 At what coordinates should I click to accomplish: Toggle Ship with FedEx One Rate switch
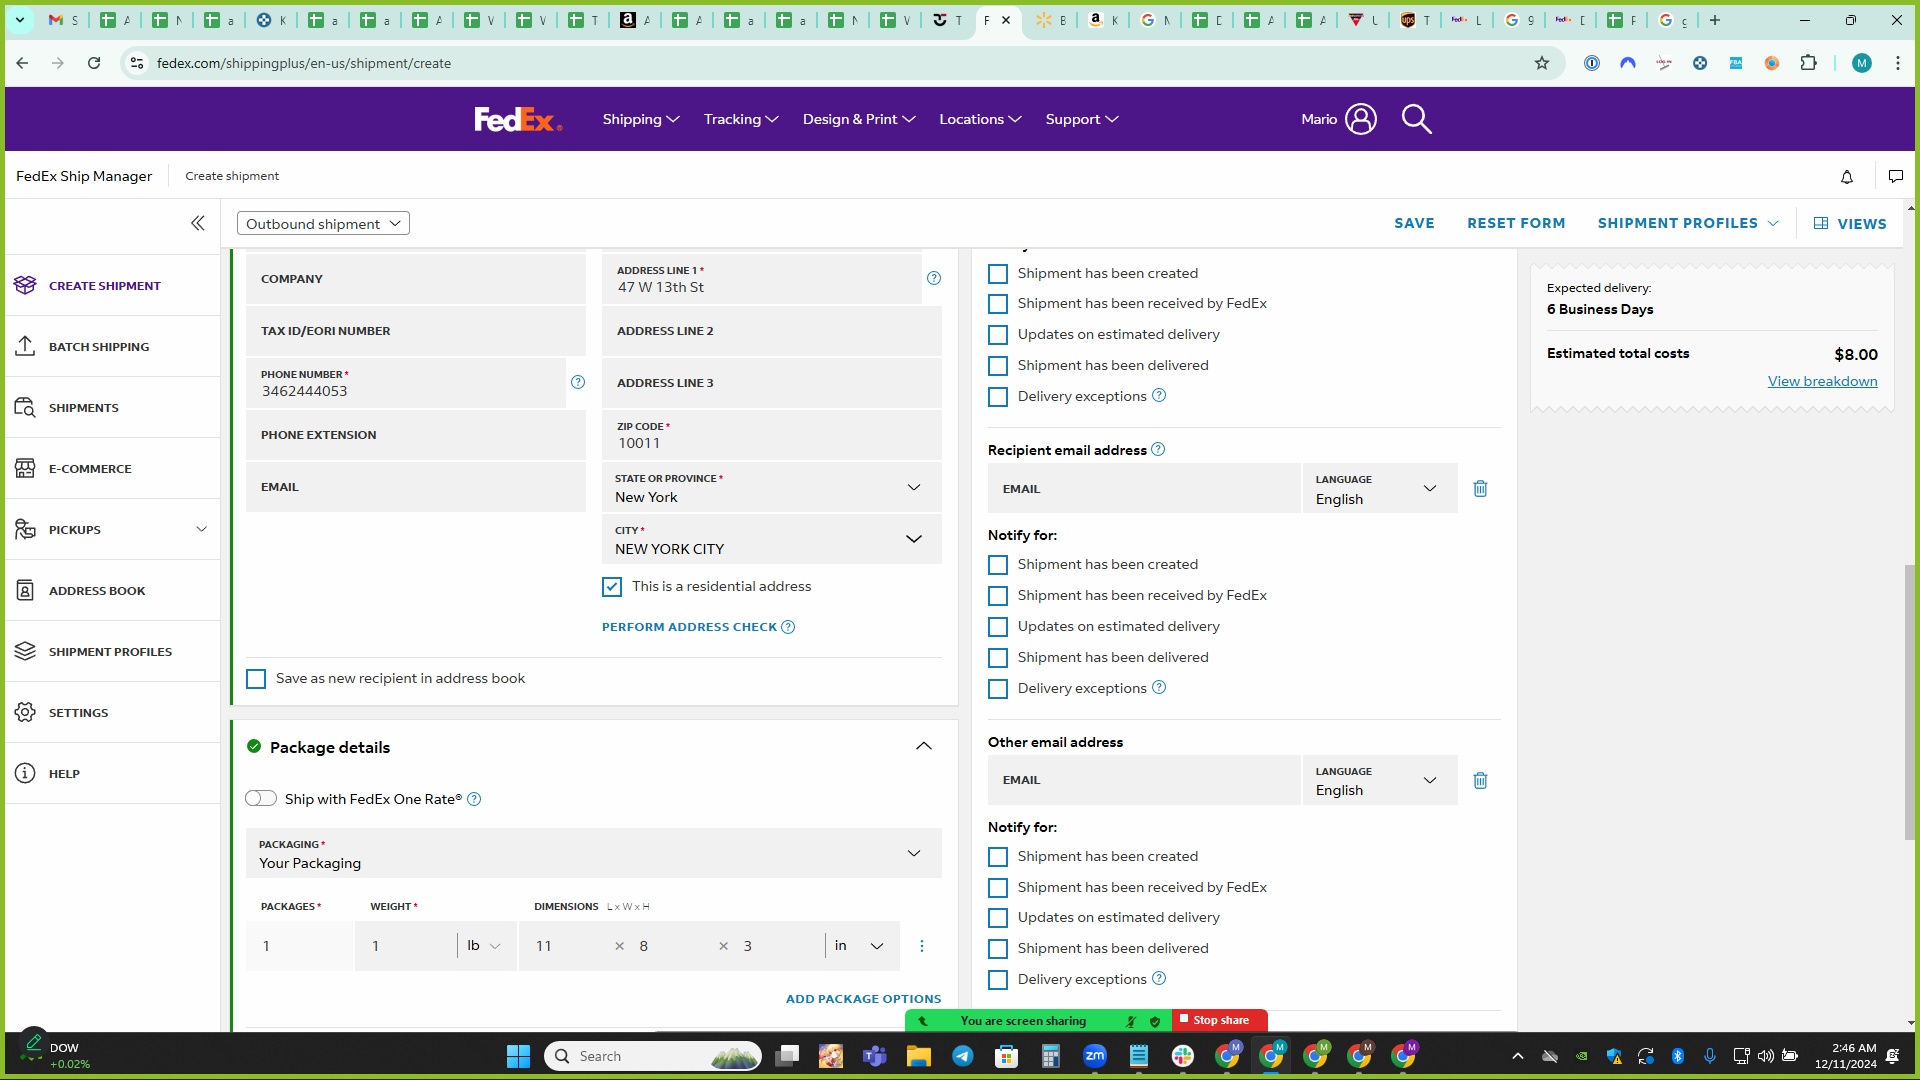click(261, 798)
